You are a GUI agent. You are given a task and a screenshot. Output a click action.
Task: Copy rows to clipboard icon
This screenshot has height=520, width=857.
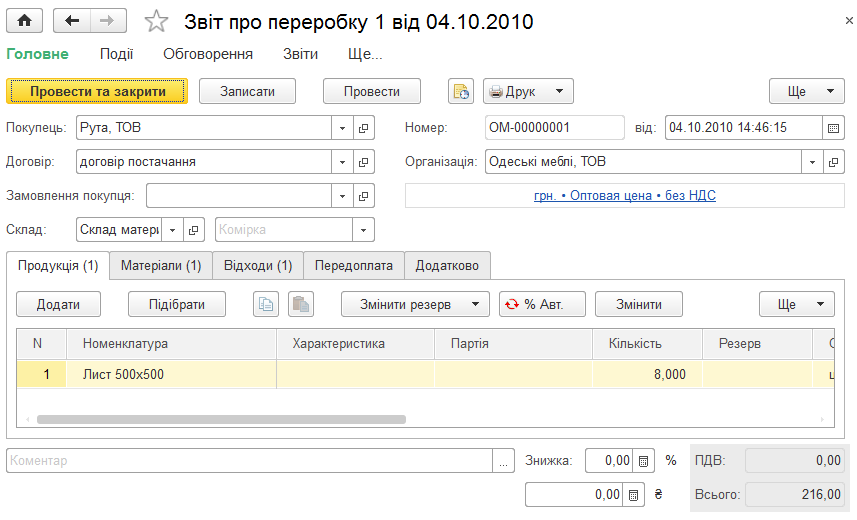[x=266, y=304]
